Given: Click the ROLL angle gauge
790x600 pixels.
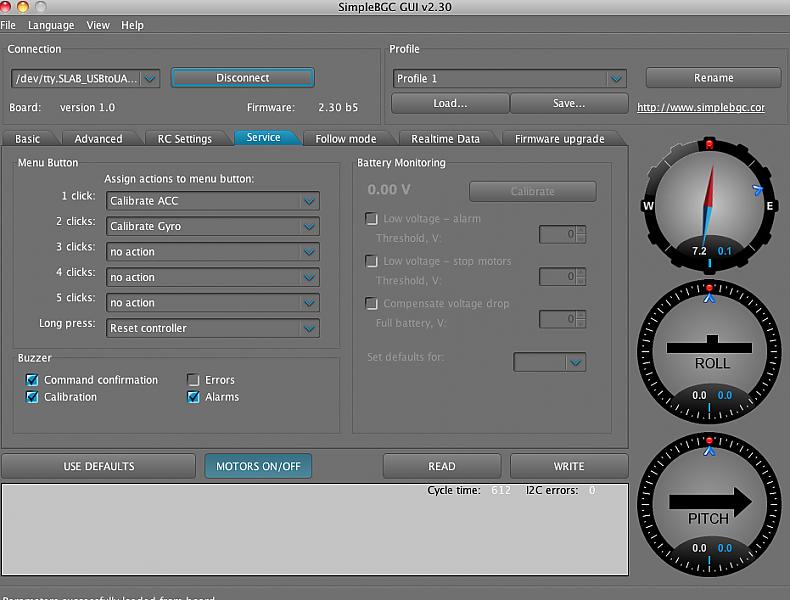Looking at the screenshot, I should point(709,352).
